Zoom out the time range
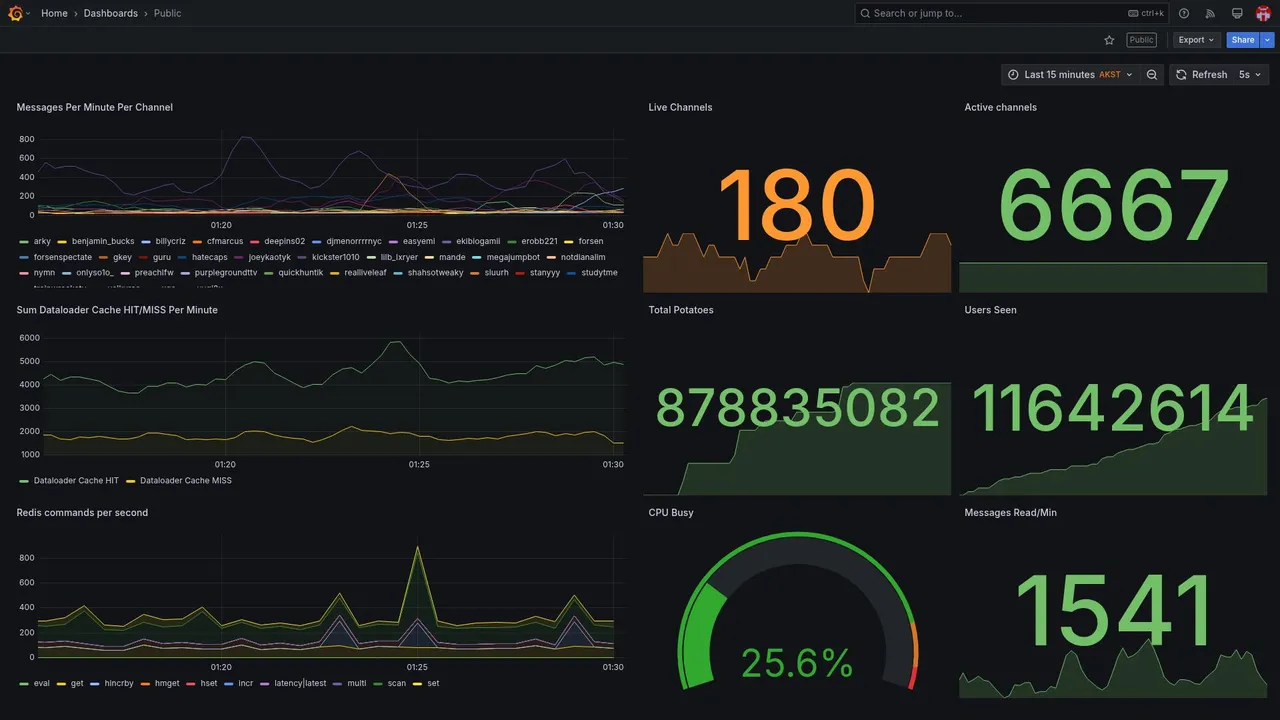The height and width of the screenshot is (720, 1280). pyautogui.click(x=1152, y=75)
